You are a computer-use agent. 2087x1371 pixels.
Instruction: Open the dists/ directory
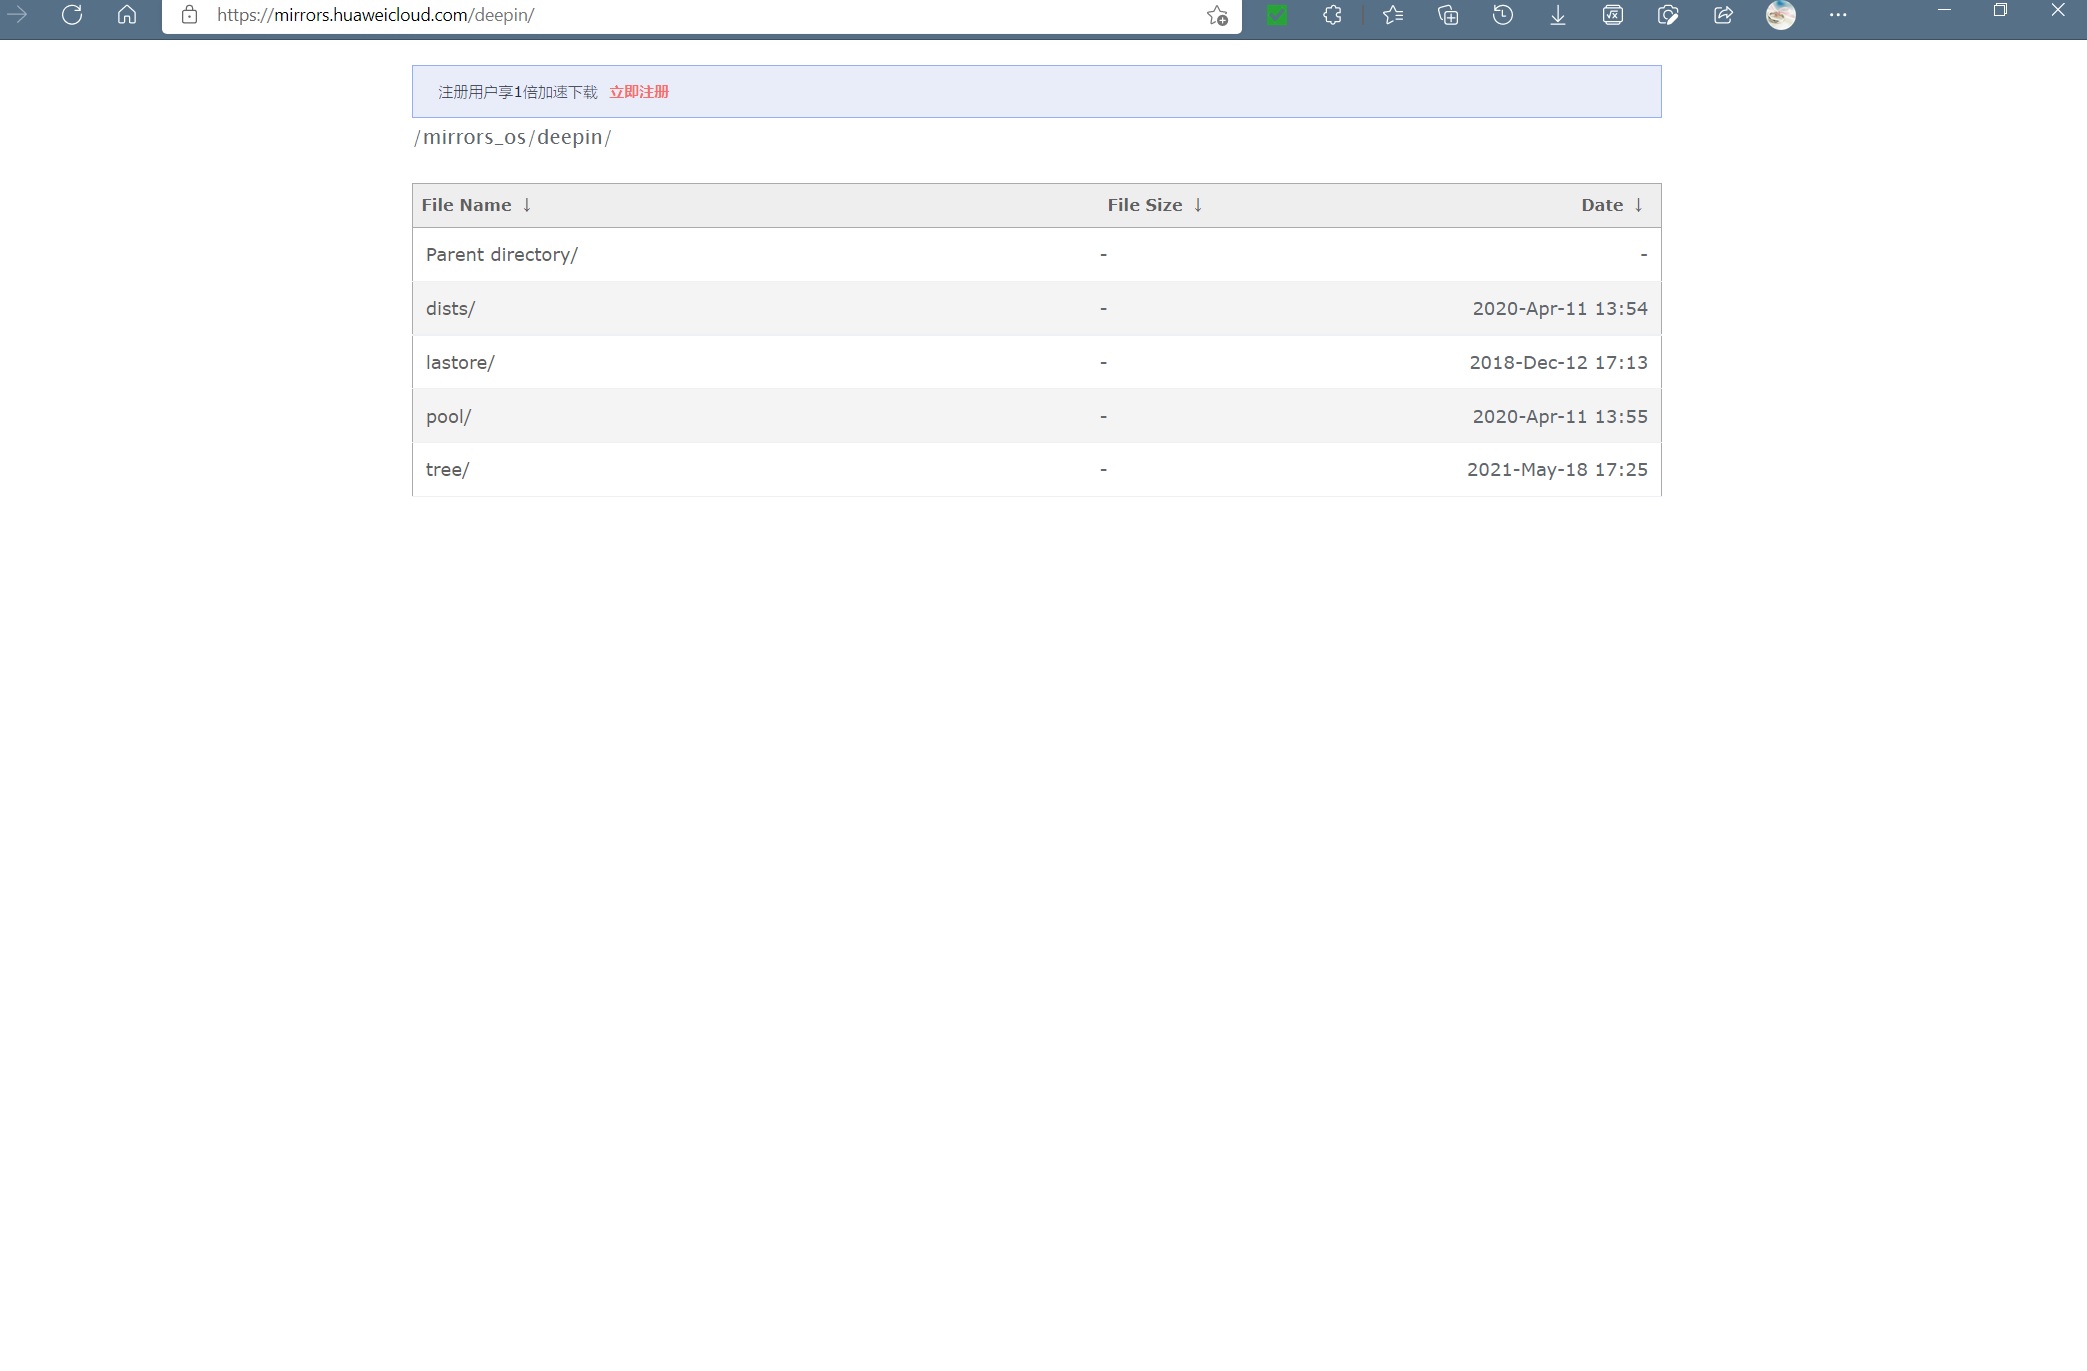click(451, 308)
